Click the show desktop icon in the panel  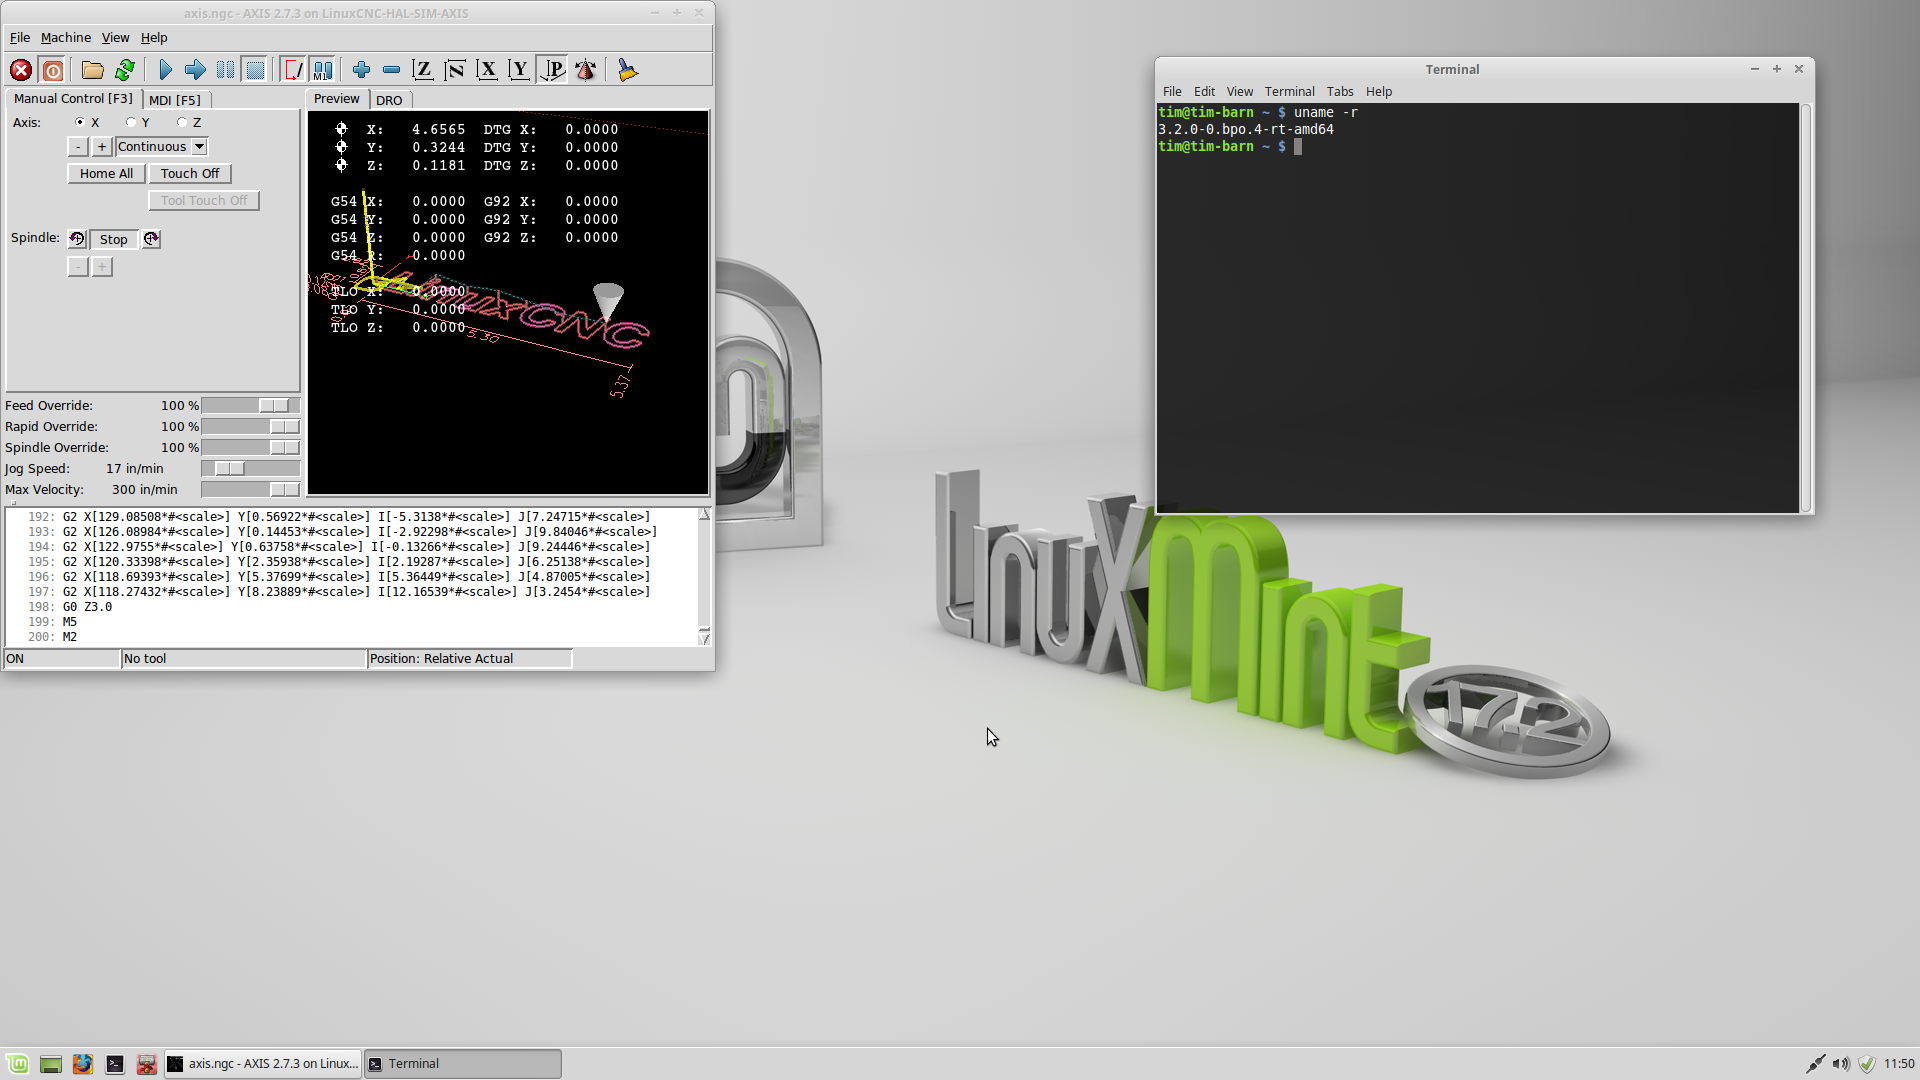coord(51,1064)
